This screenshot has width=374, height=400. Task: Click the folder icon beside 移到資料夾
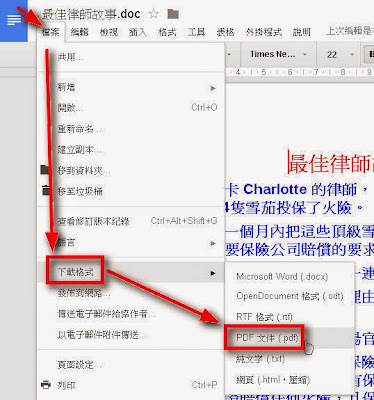point(45,169)
